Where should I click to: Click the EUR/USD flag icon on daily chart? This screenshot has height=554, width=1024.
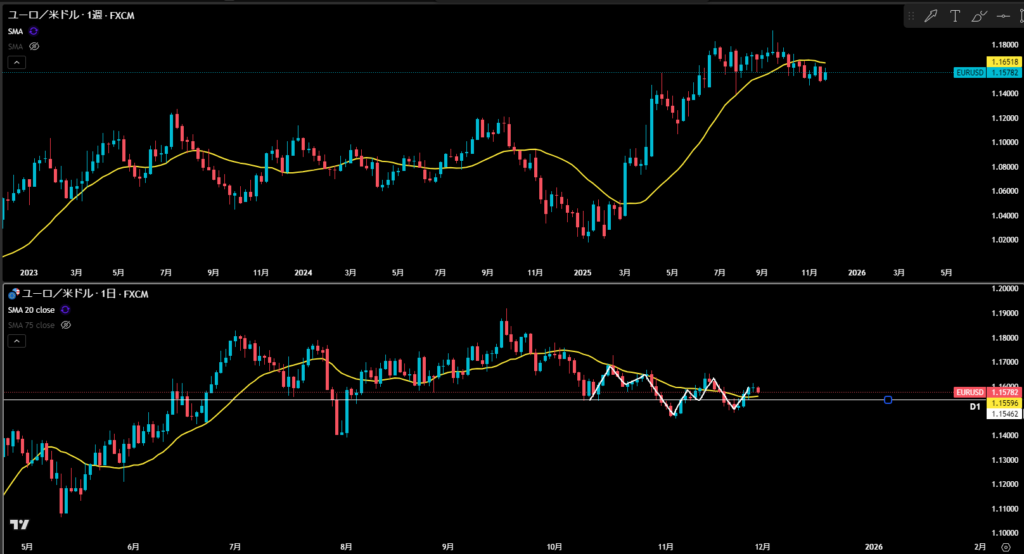click(x=14, y=295)
